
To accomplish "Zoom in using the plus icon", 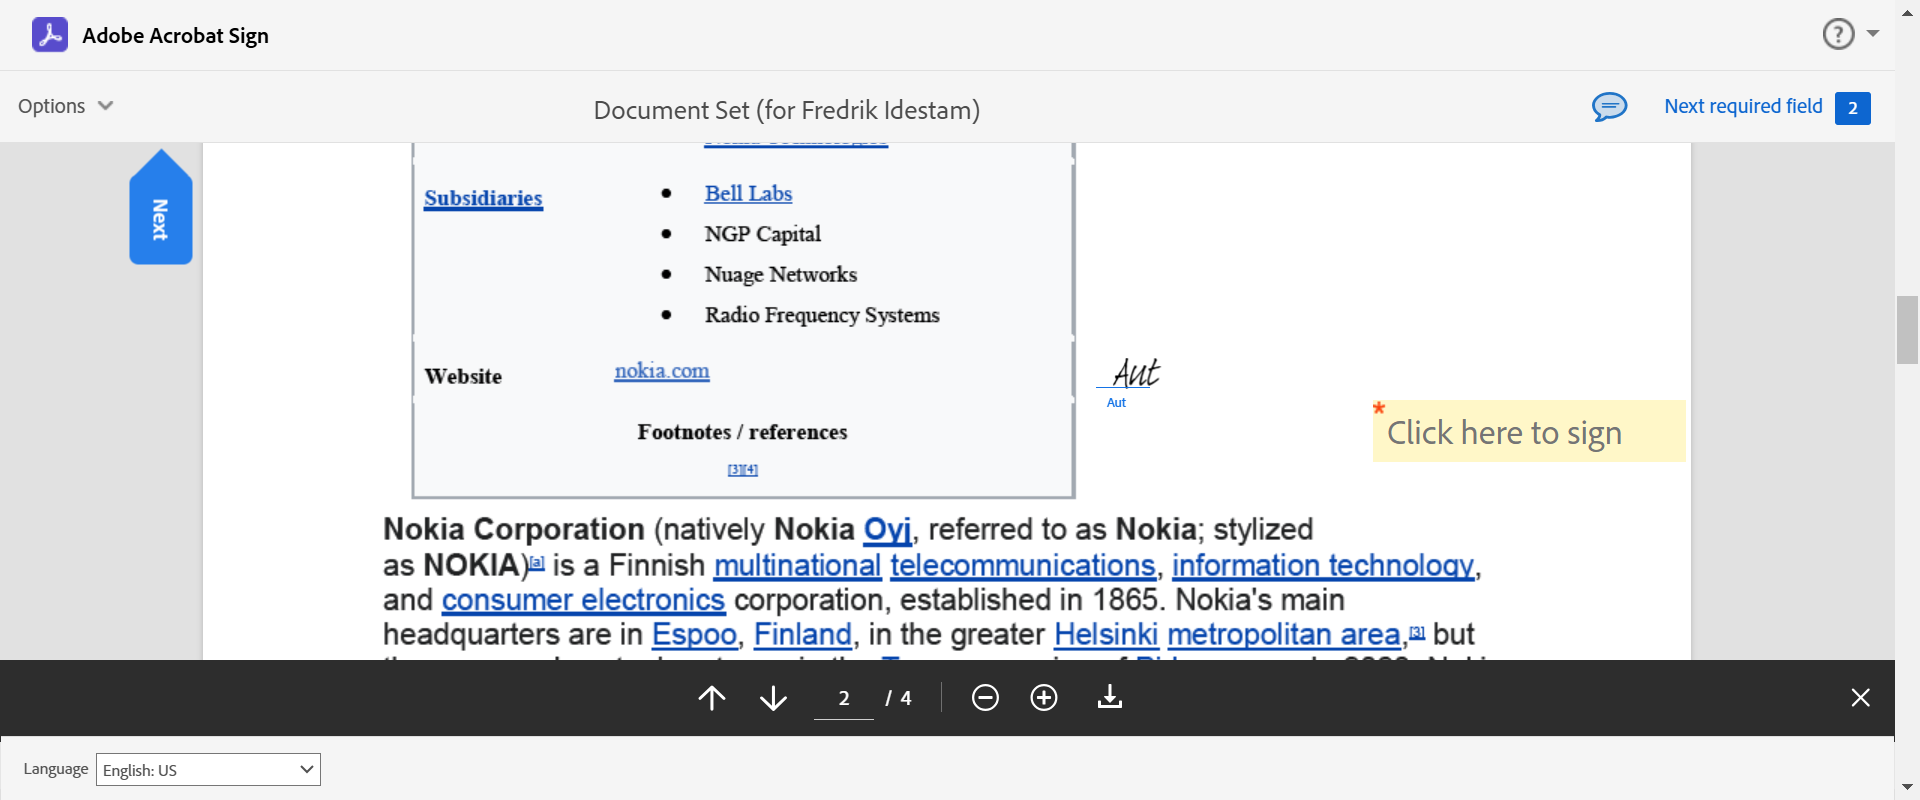I will pos(1044,698).
